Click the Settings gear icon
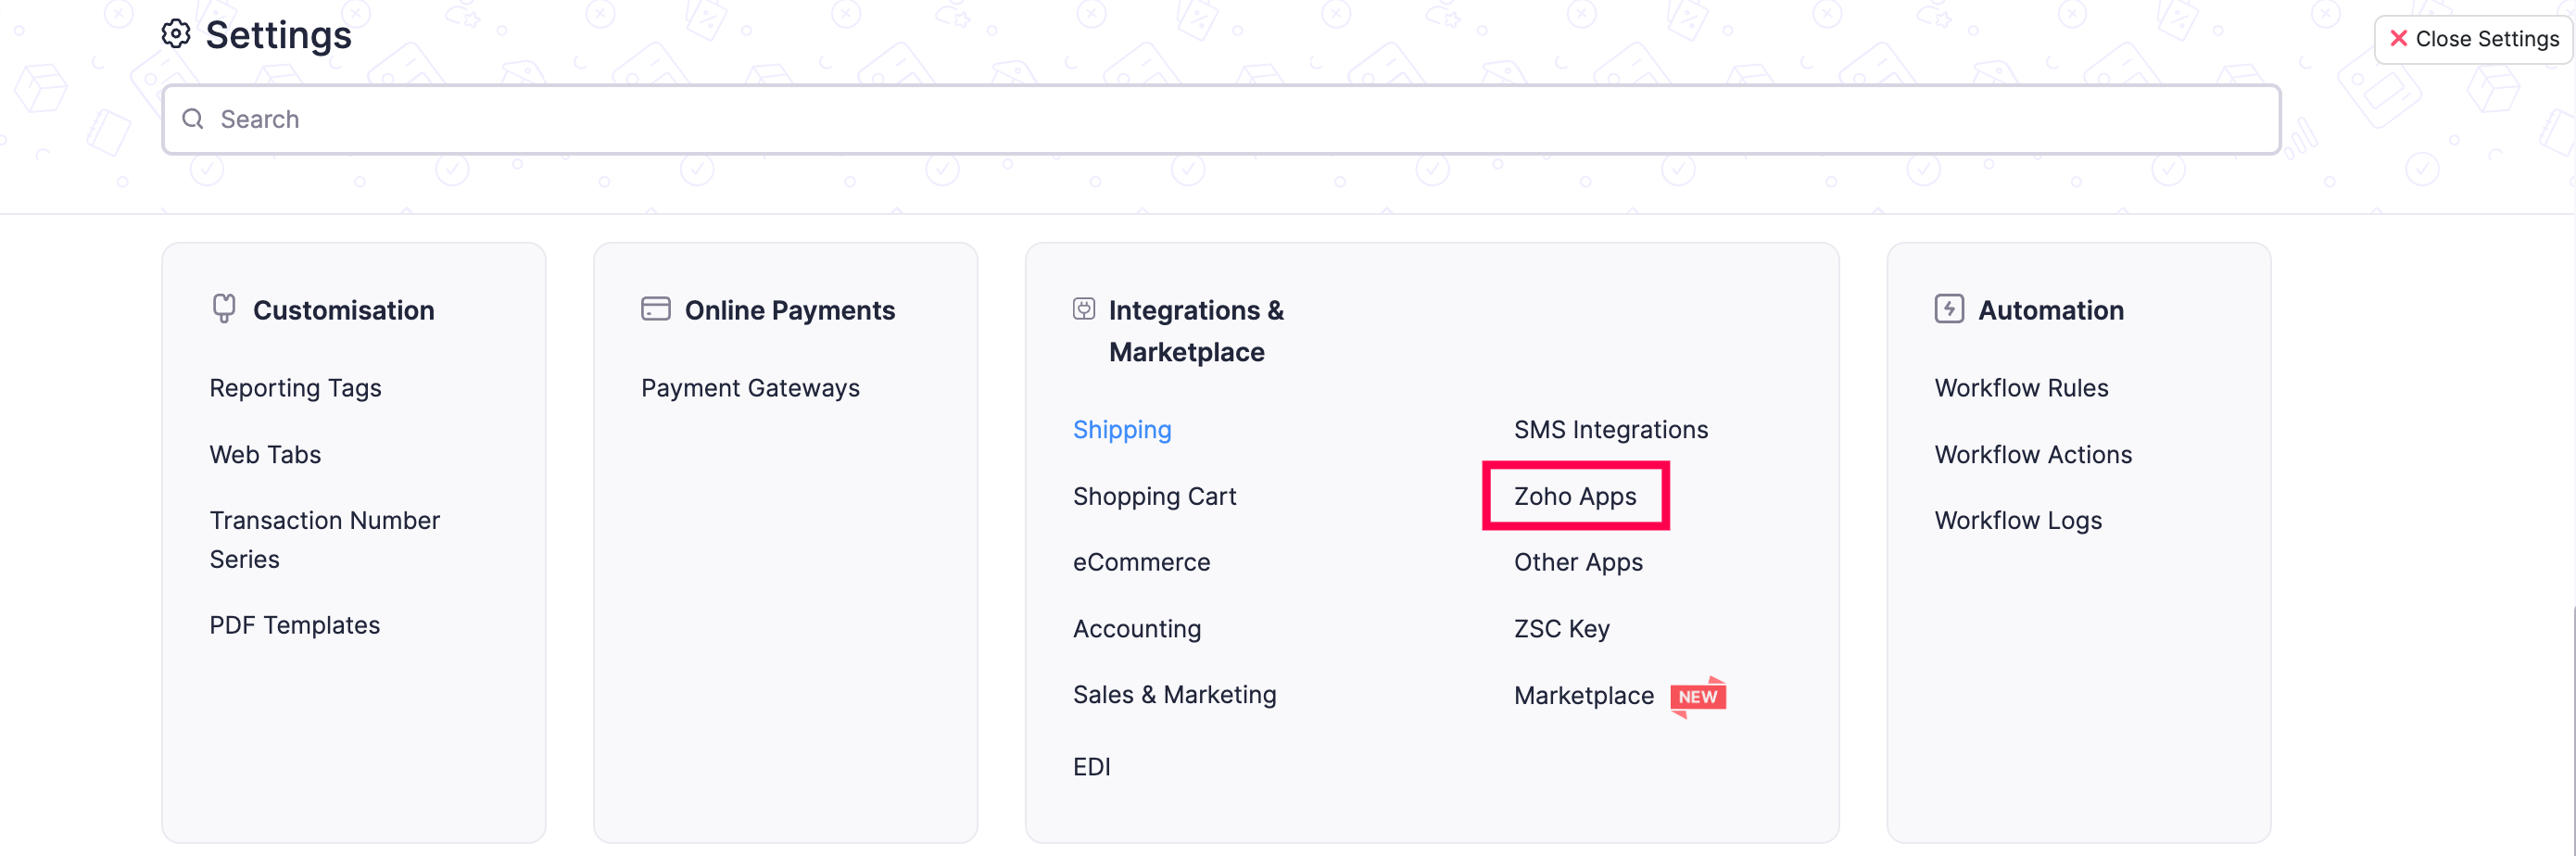This screenshot has width=2576, height=856. tap(176, 33)
